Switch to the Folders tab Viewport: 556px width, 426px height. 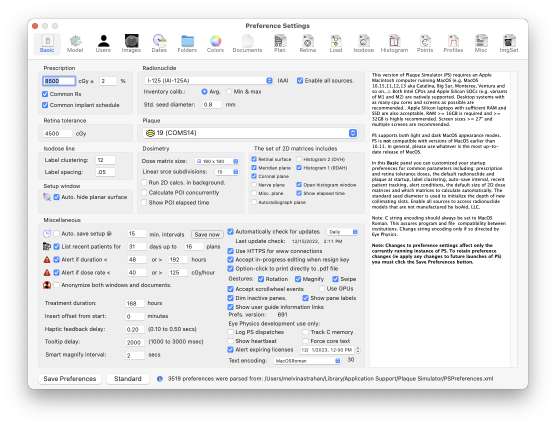pyautogui.click(x=187, y=44)
